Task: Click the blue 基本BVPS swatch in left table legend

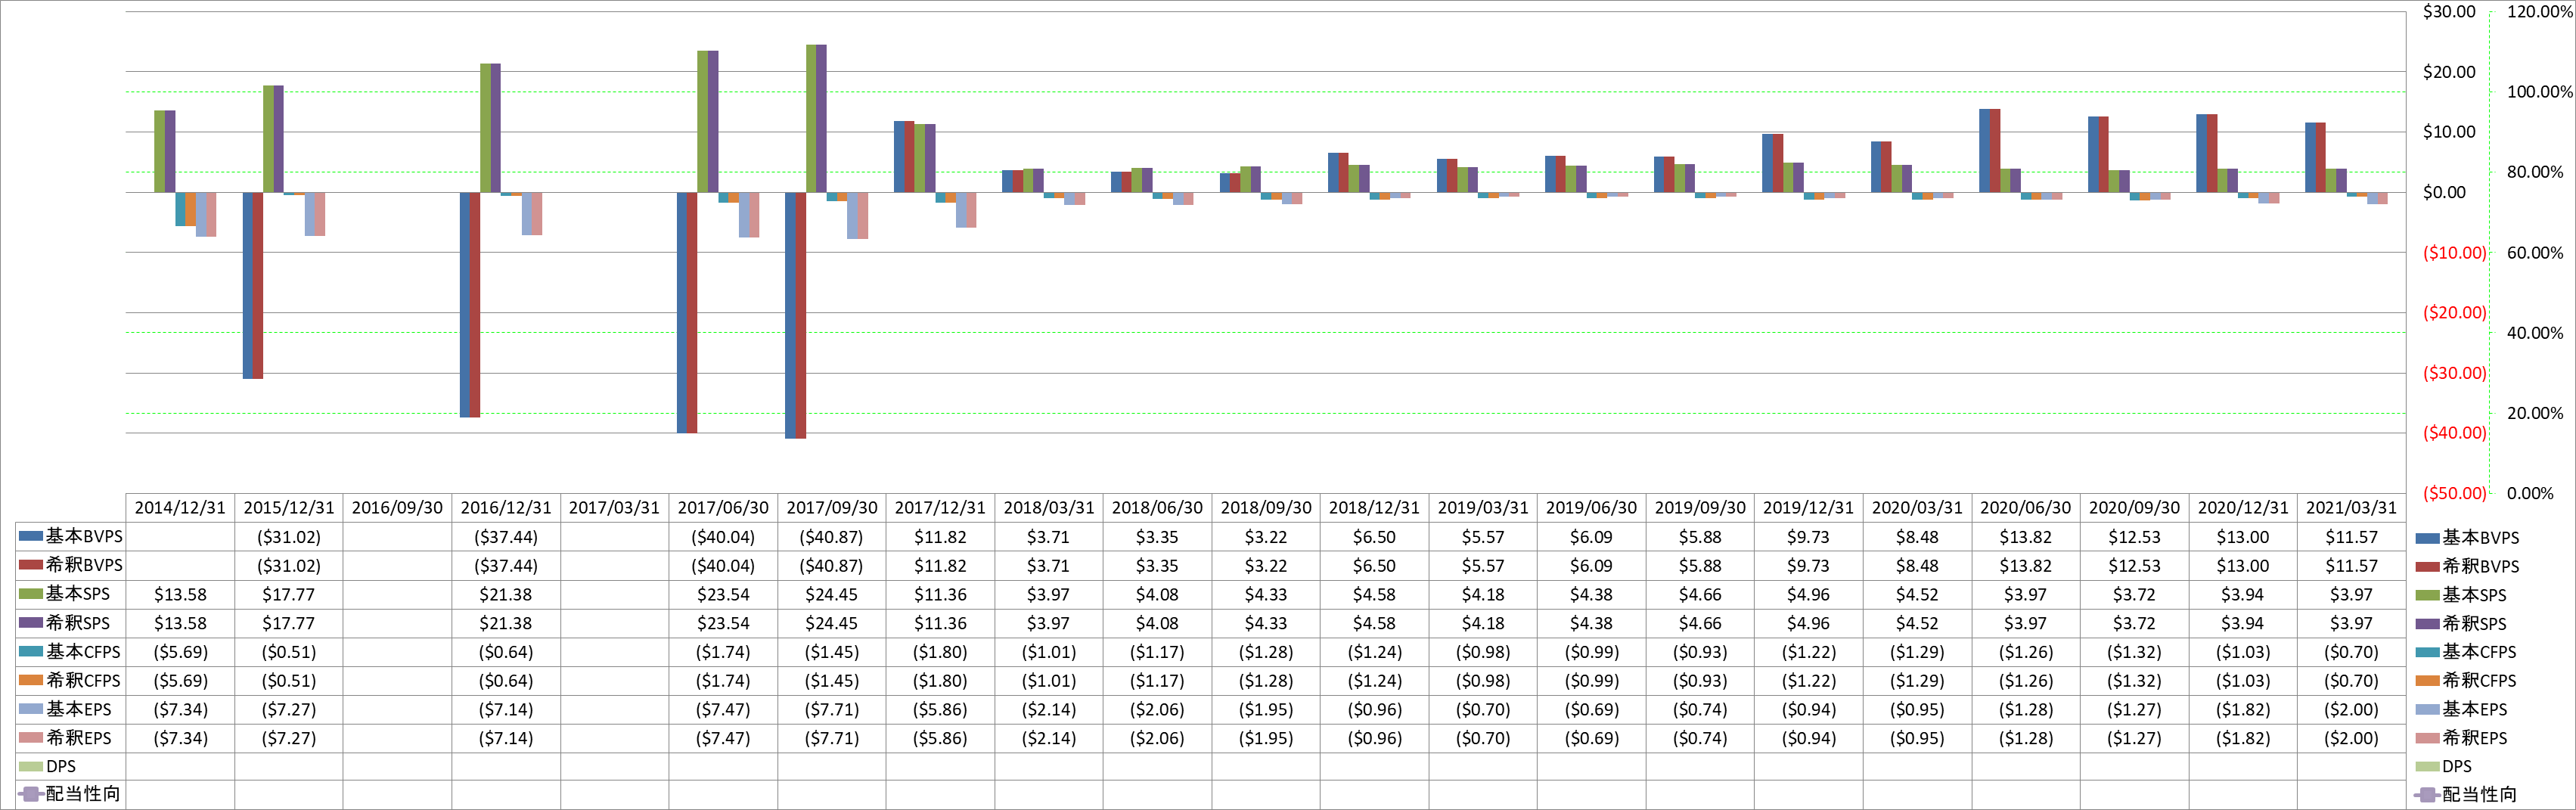Action: [x=31, y=536]
